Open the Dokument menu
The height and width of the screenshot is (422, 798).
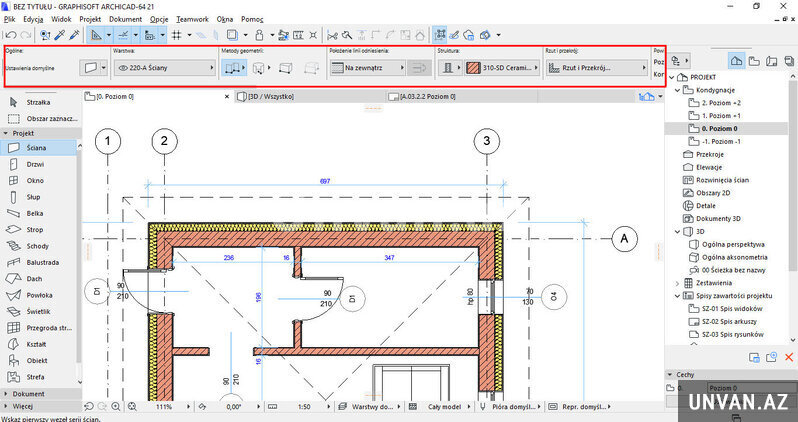(x=126, y=19)
